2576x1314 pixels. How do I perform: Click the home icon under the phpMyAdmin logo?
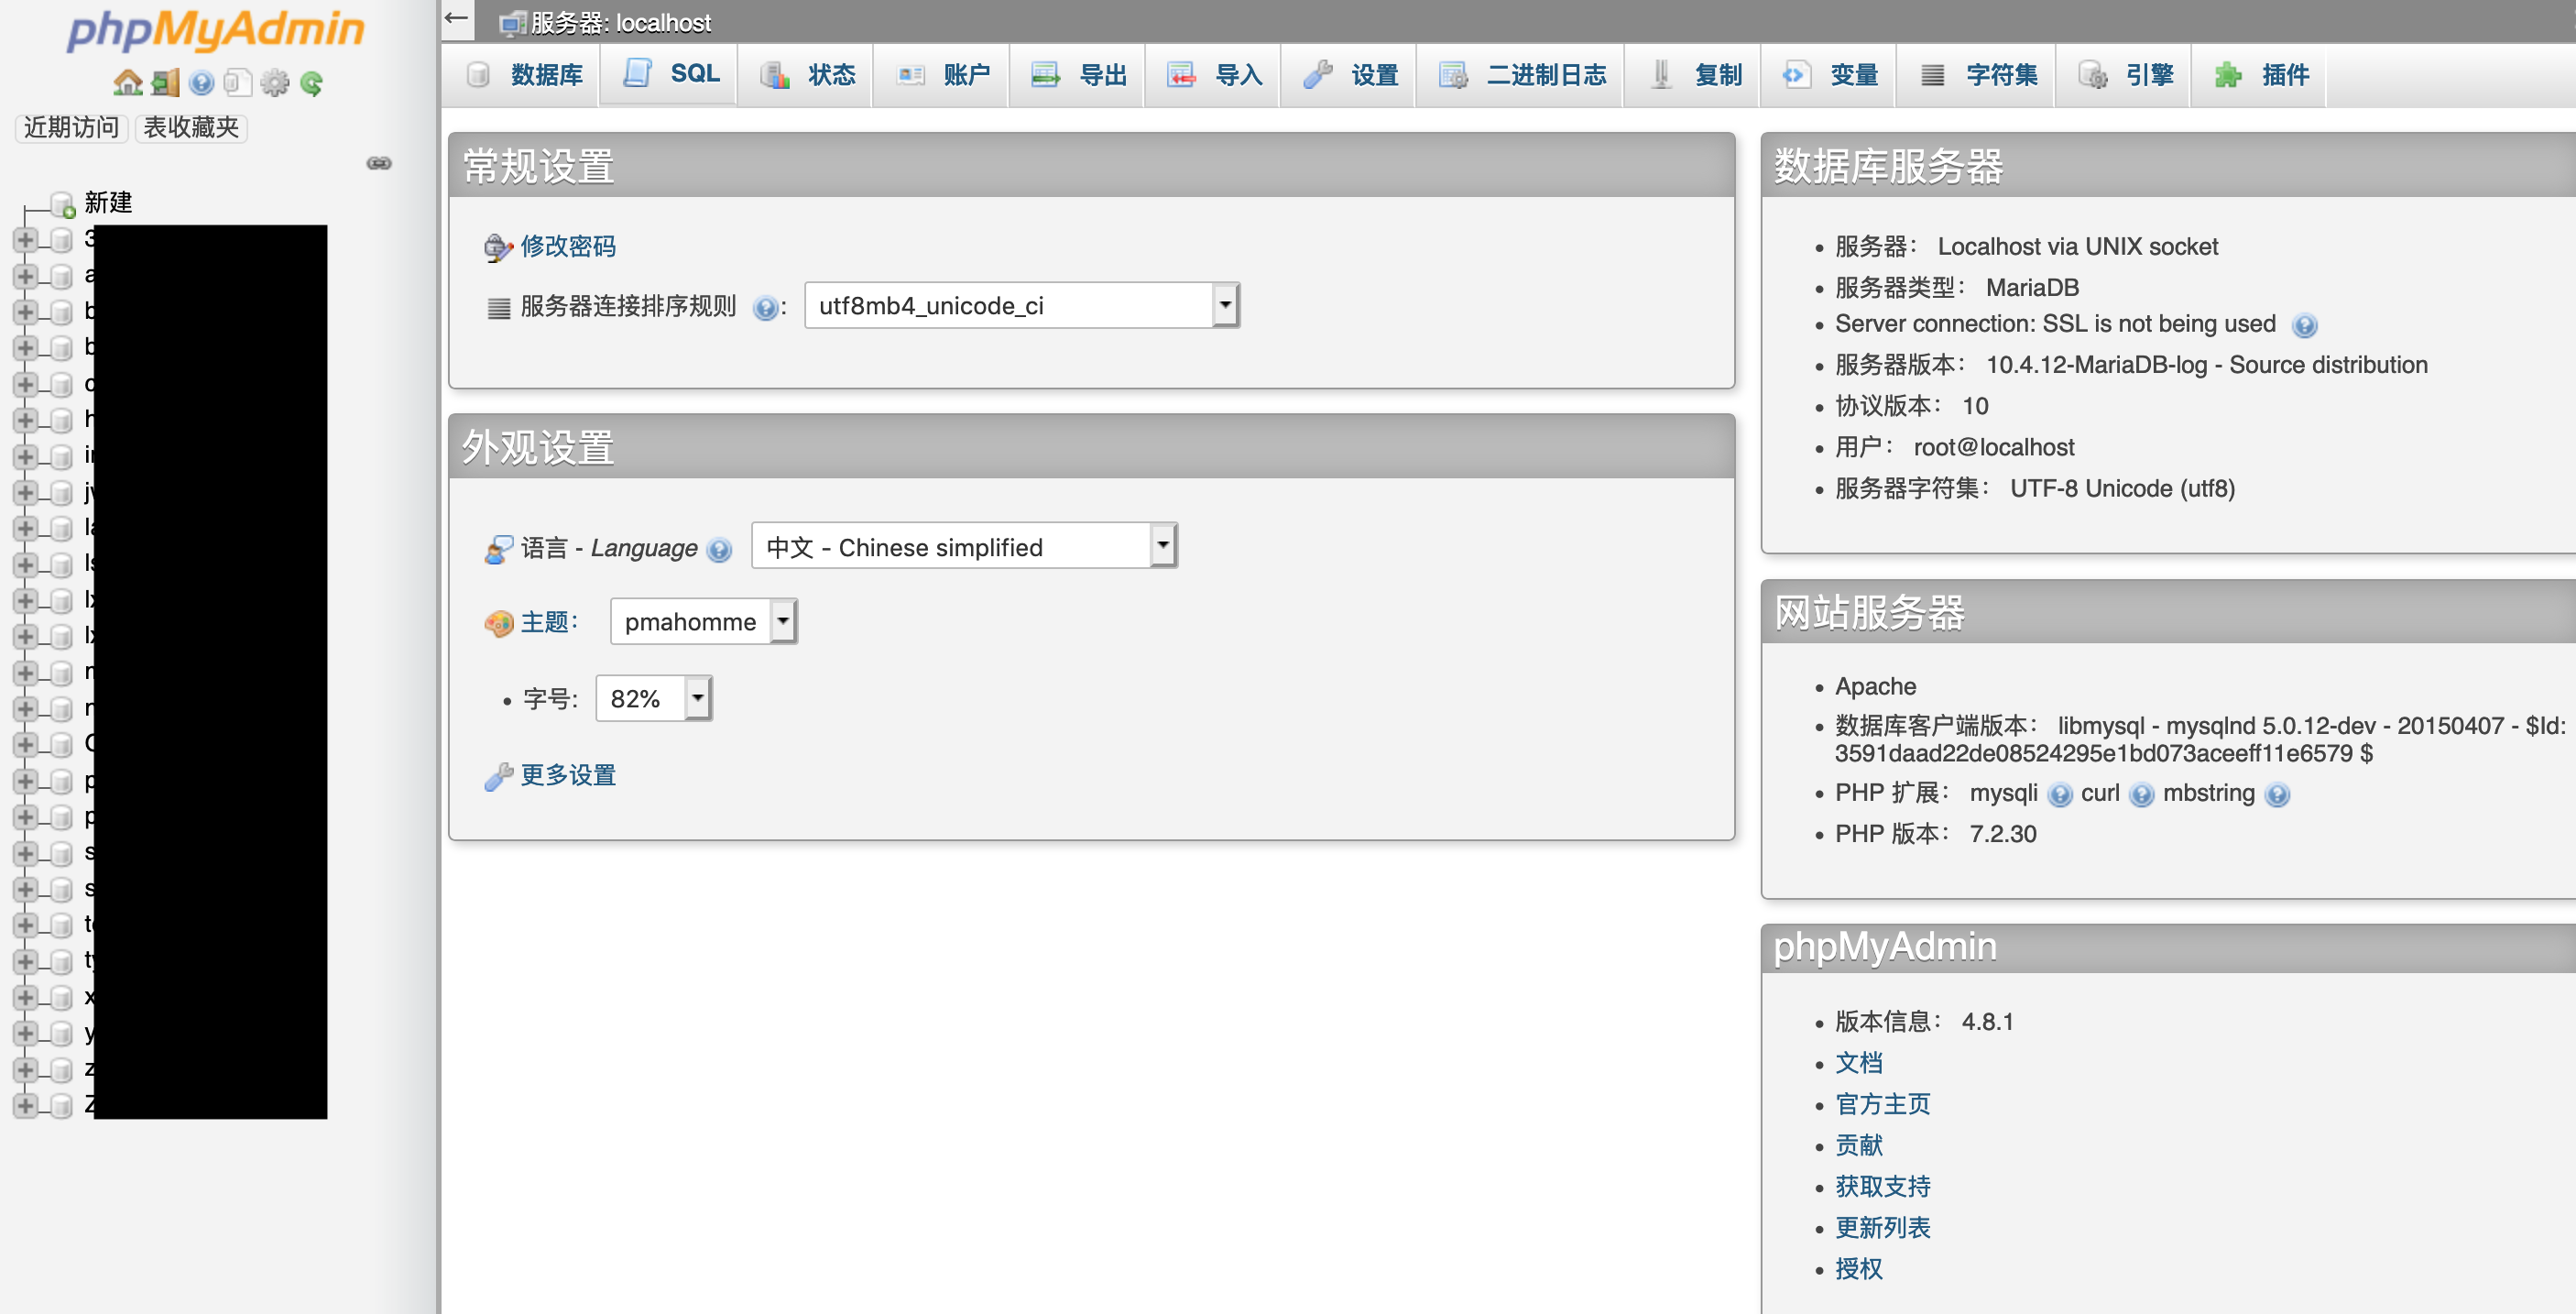click(128, 82)
